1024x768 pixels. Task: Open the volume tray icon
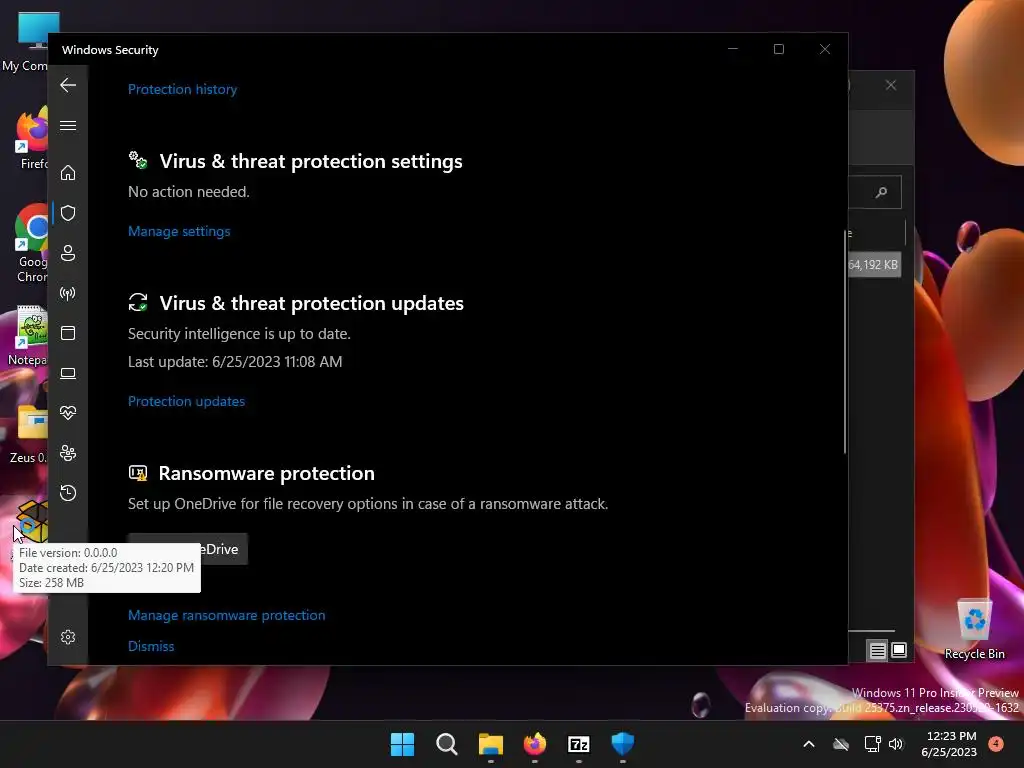(896, 744)
